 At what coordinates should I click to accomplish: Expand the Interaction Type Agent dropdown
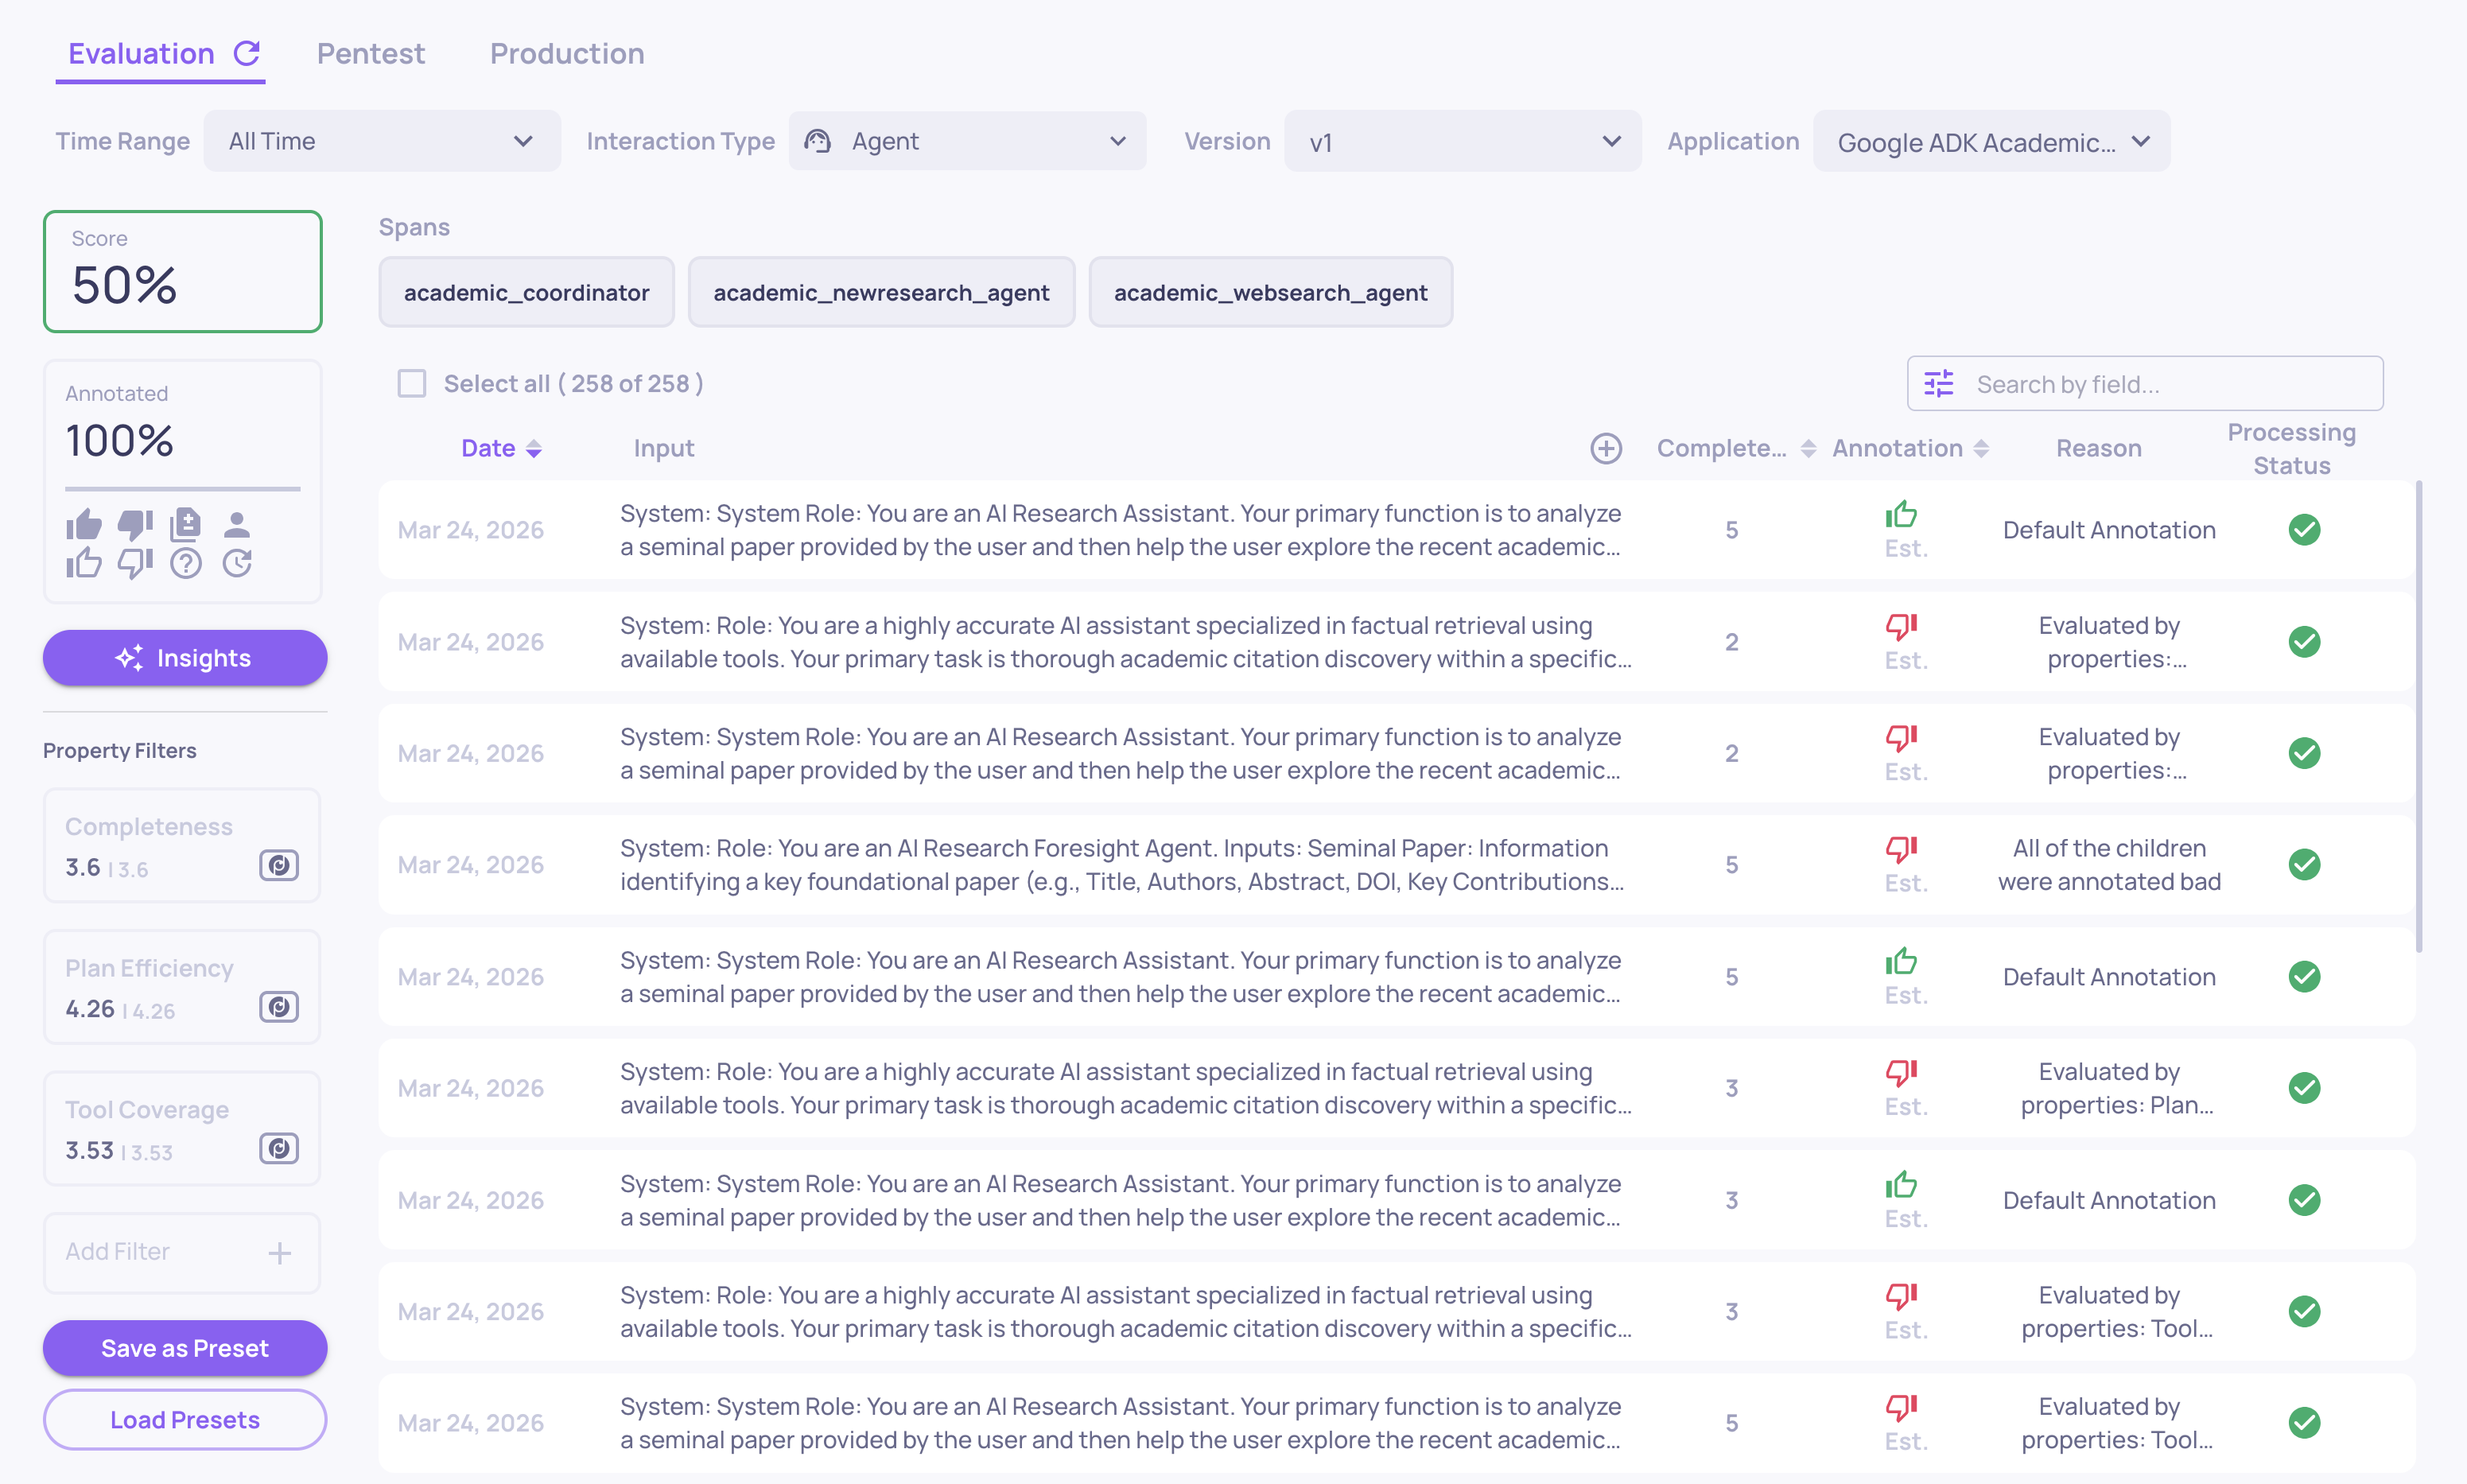point(967,141)
